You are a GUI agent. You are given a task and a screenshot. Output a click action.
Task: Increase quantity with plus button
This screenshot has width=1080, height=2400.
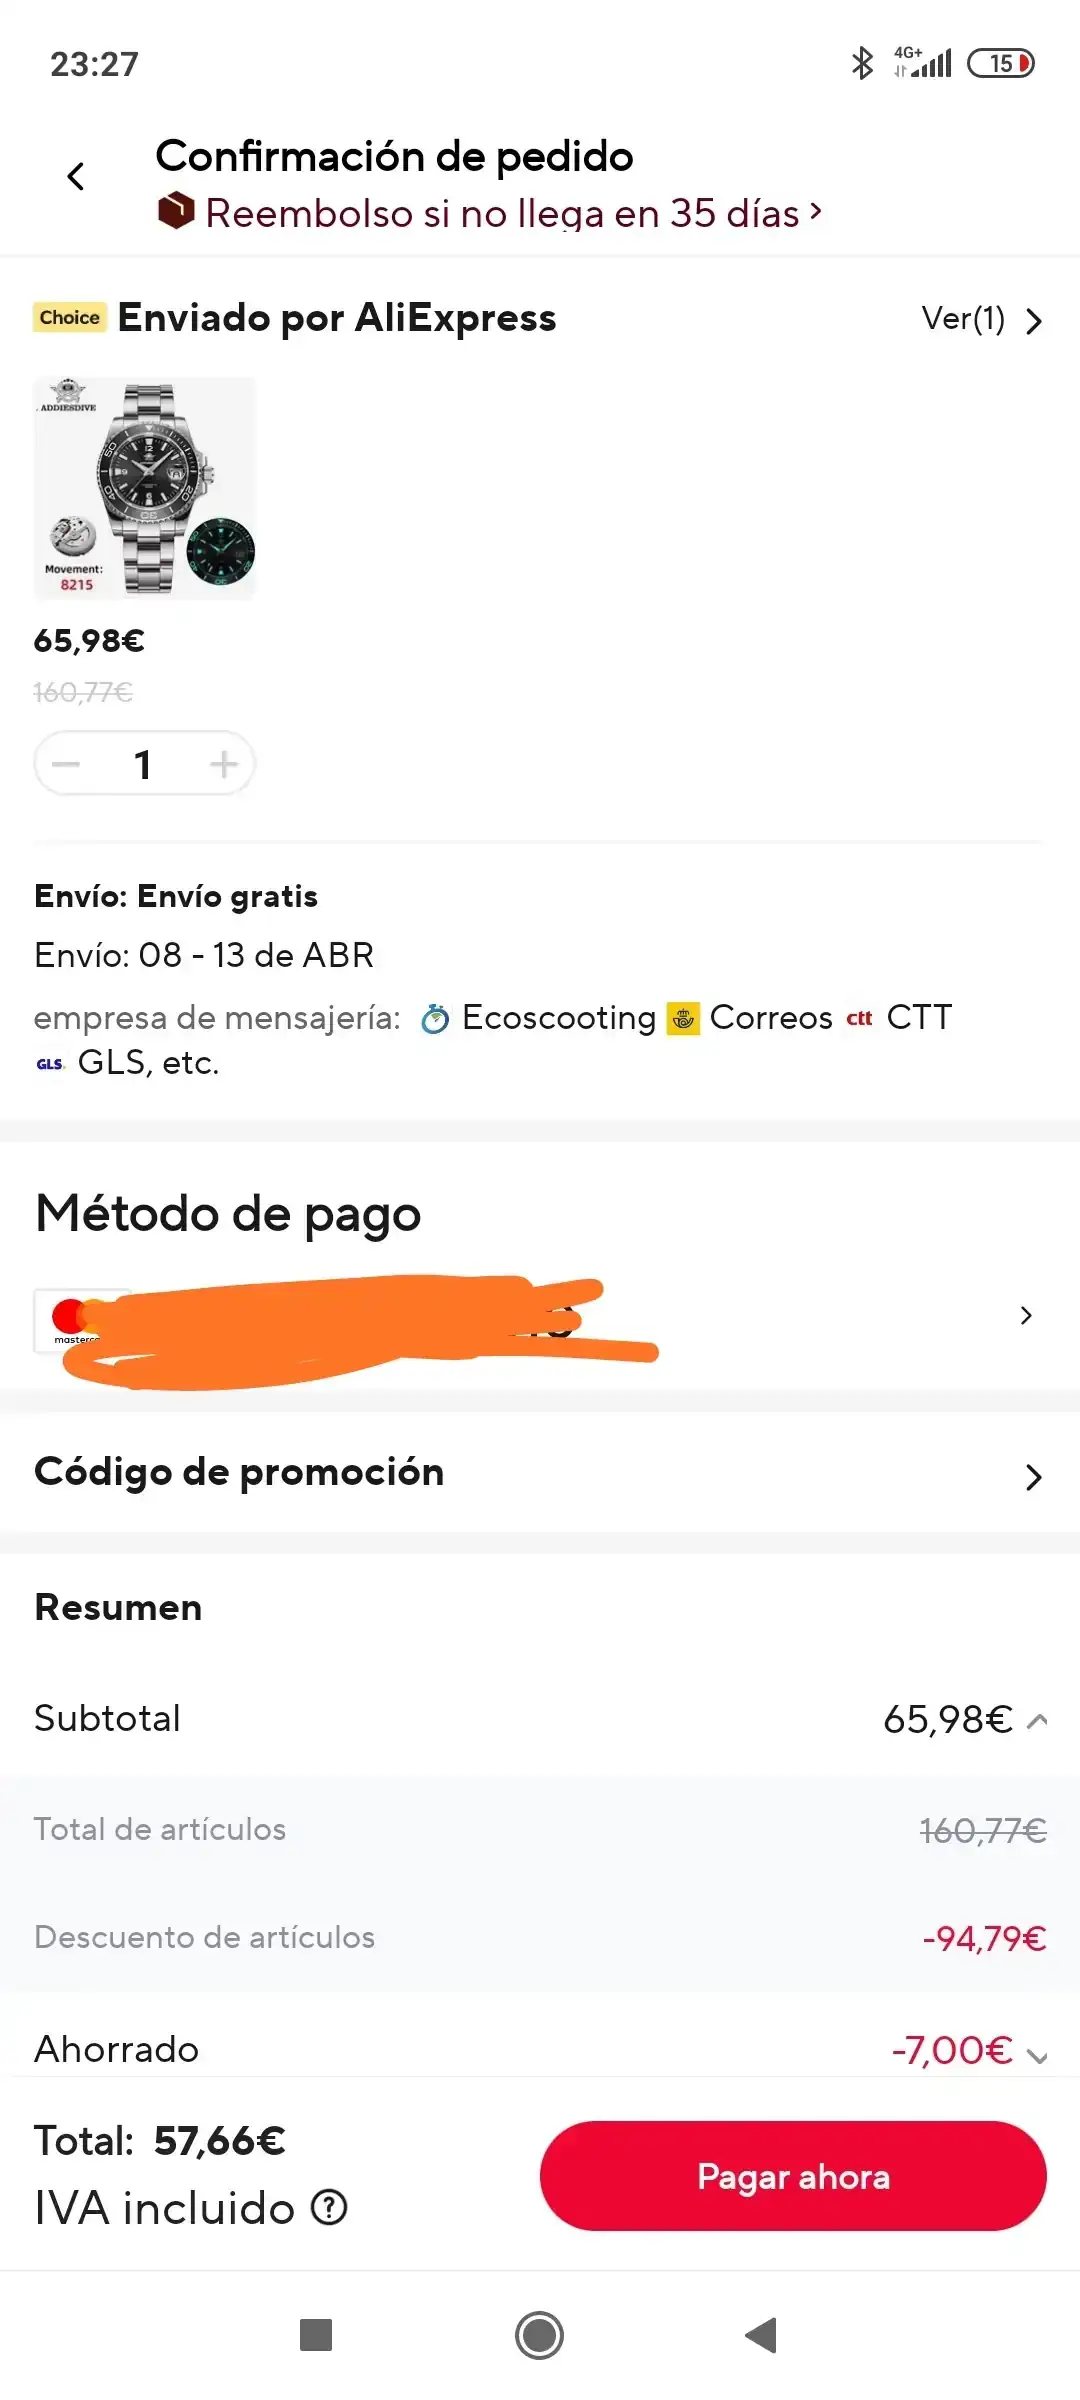(x=223, y=765)
